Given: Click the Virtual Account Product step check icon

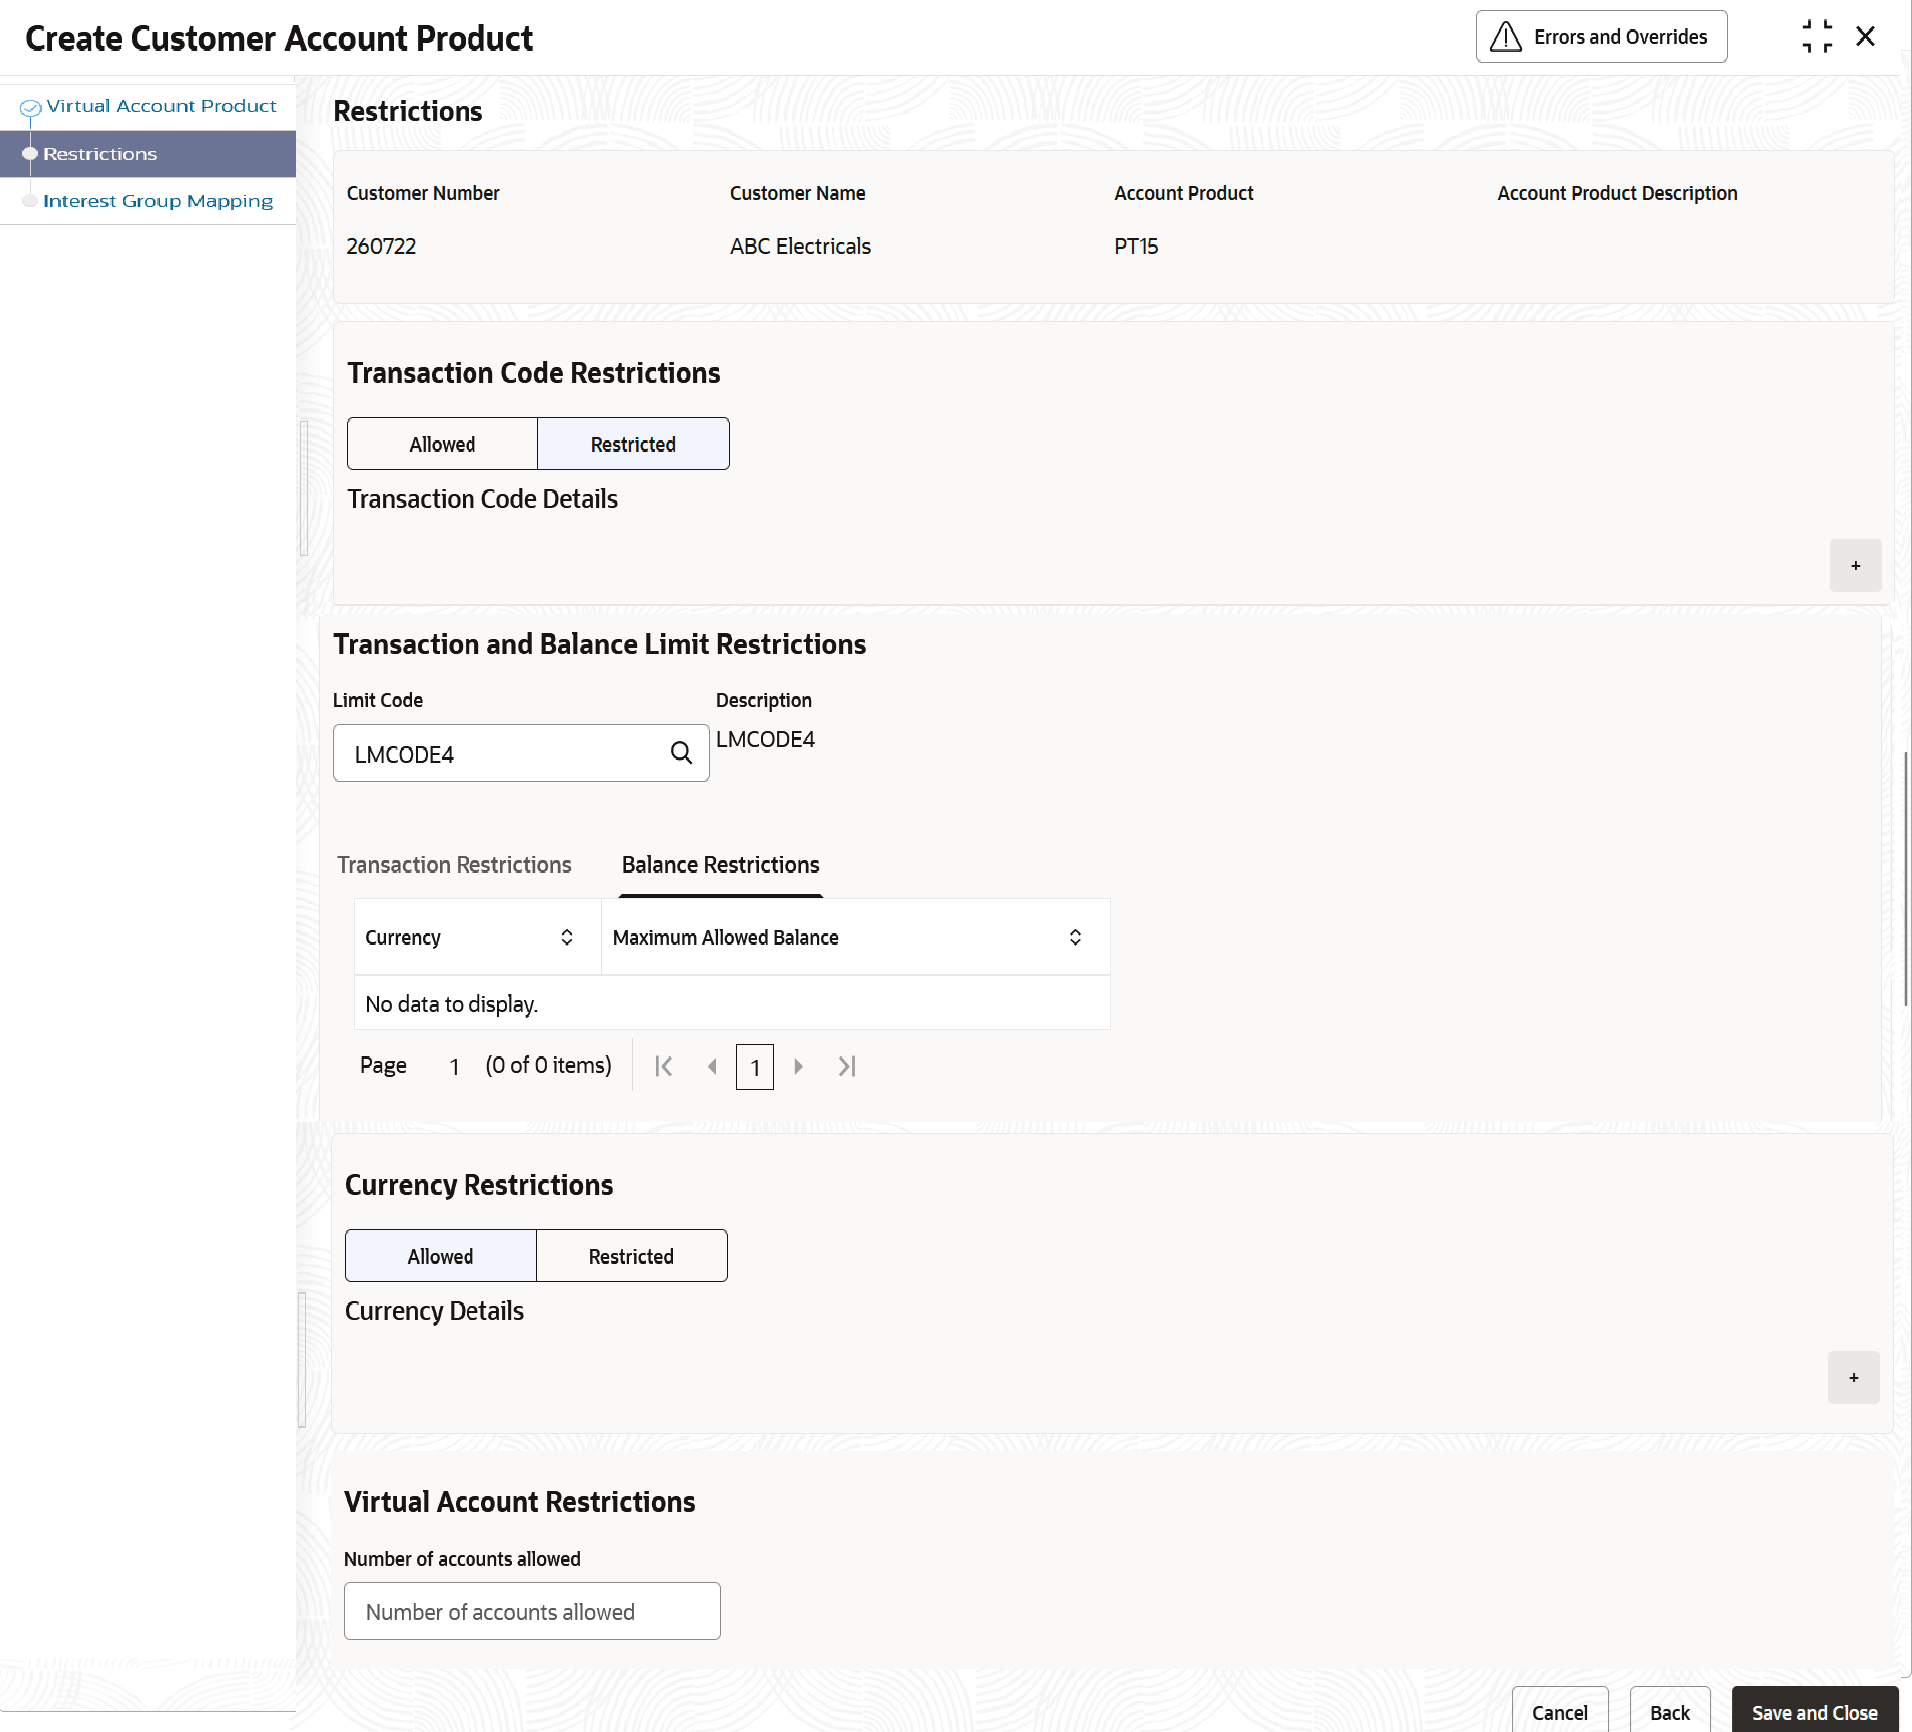Looking at the screenshot, I should click(31, 107).
